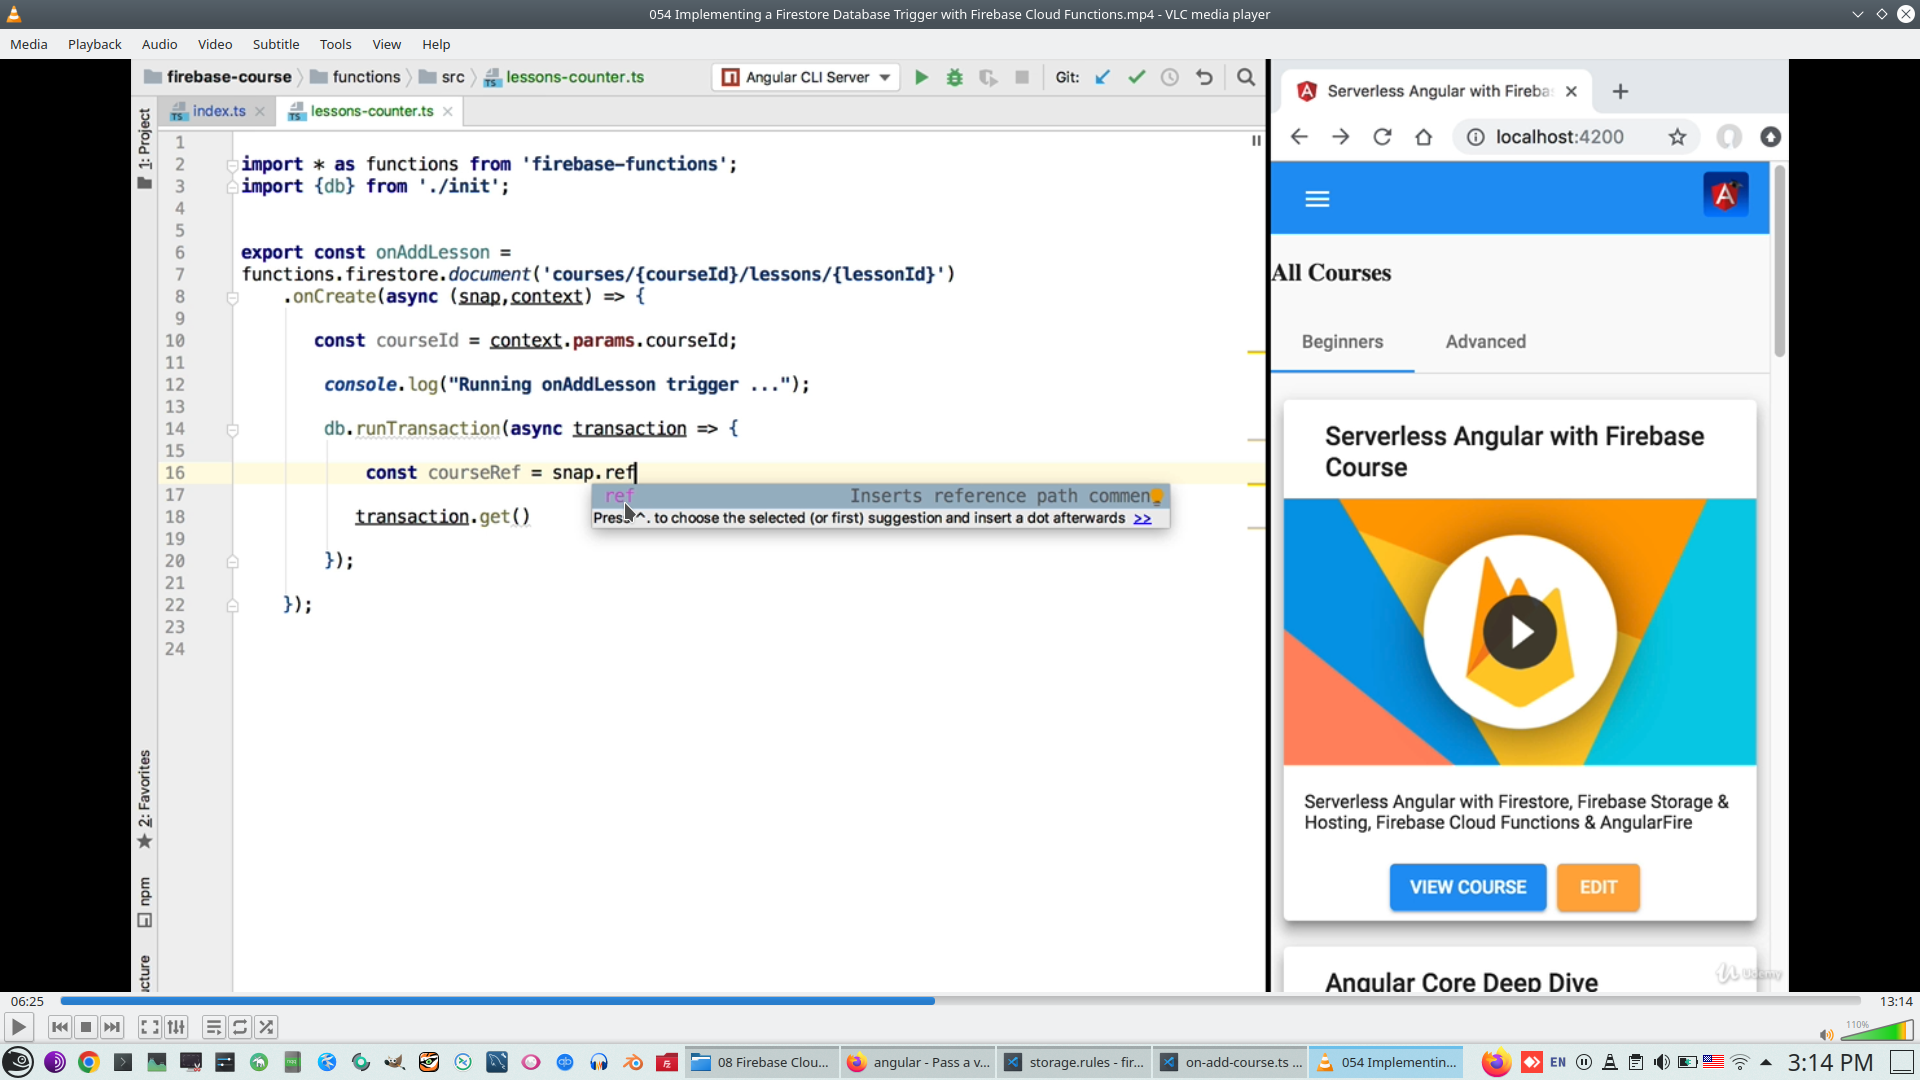This screenshot has height=1080, width=1920.
Task: Toggle loop repeat mode
Action: pyautogui.click(x=240, y=1027)
